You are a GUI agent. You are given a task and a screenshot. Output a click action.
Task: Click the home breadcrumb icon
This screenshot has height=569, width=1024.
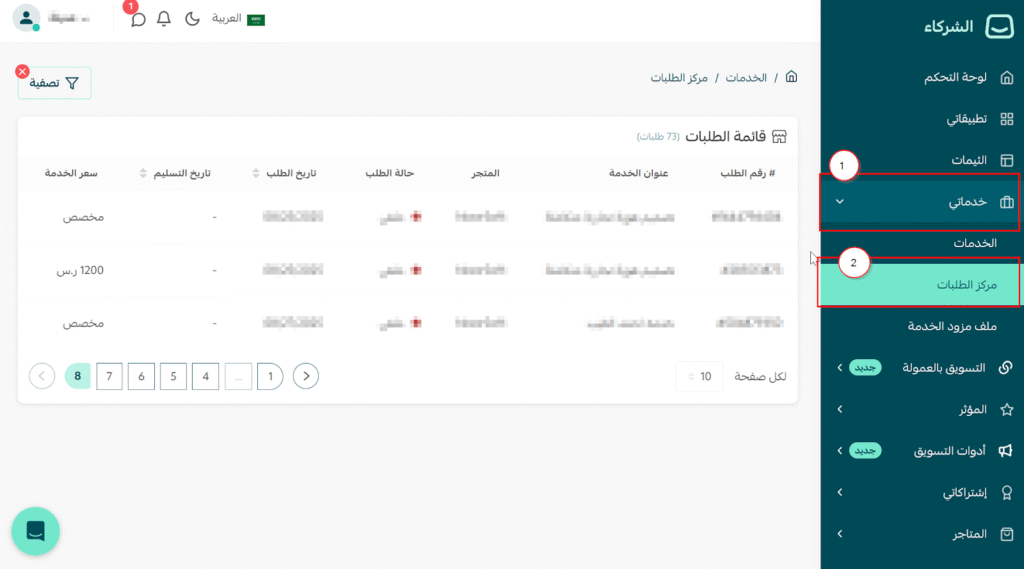click(x=792, y=77)
